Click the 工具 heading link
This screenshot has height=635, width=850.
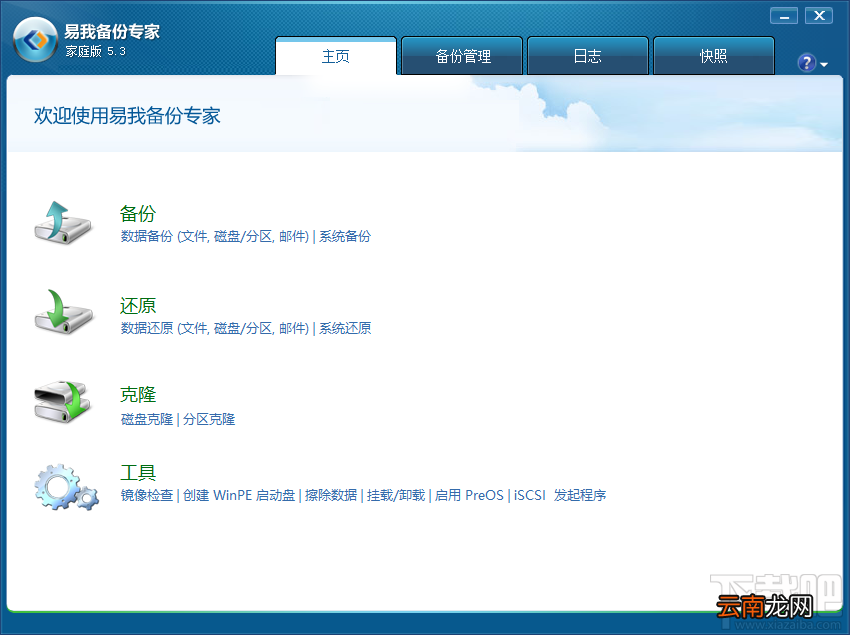click(x=138, y=472)
